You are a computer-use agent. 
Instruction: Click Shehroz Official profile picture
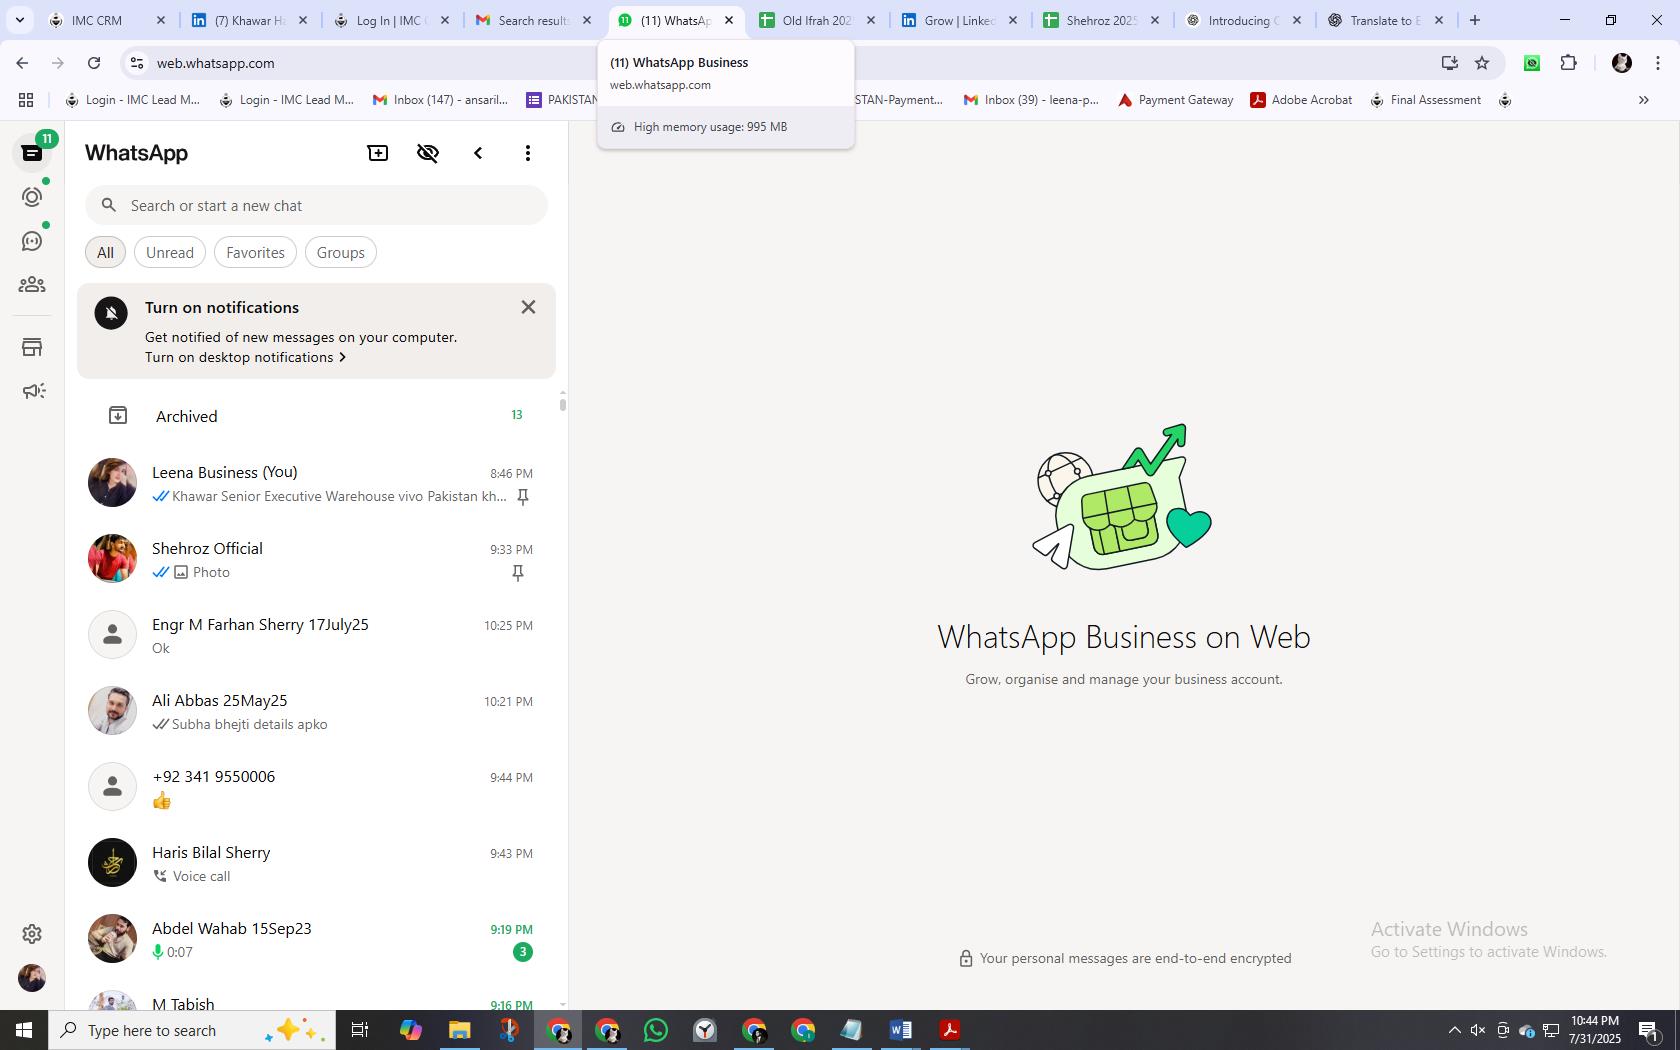point(112,559)
